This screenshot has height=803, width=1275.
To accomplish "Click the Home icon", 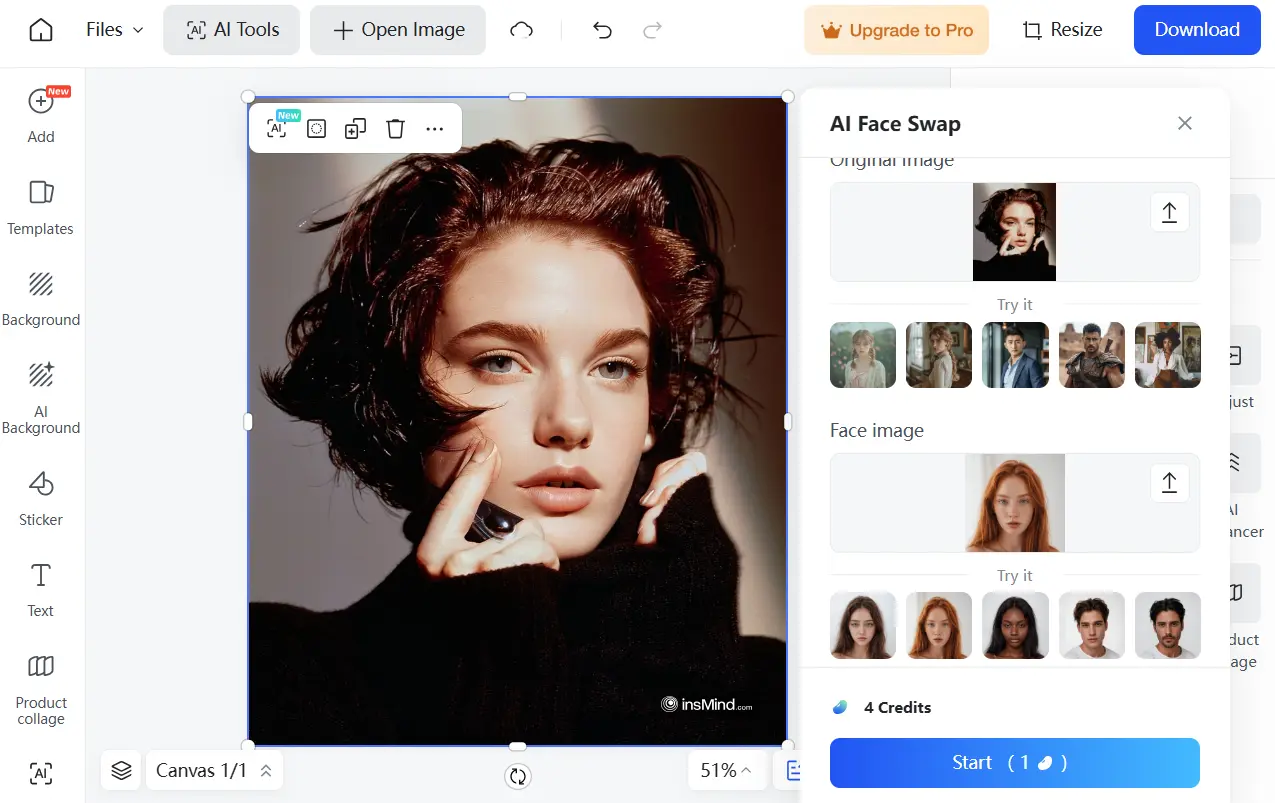I will click(x=41, y=30).
